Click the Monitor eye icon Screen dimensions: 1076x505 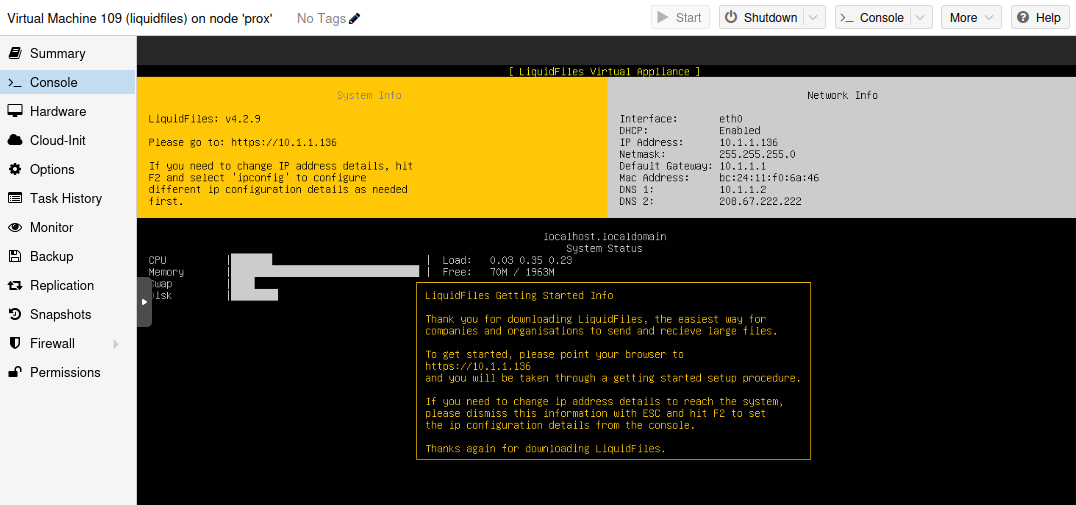[x=14, y=227]
